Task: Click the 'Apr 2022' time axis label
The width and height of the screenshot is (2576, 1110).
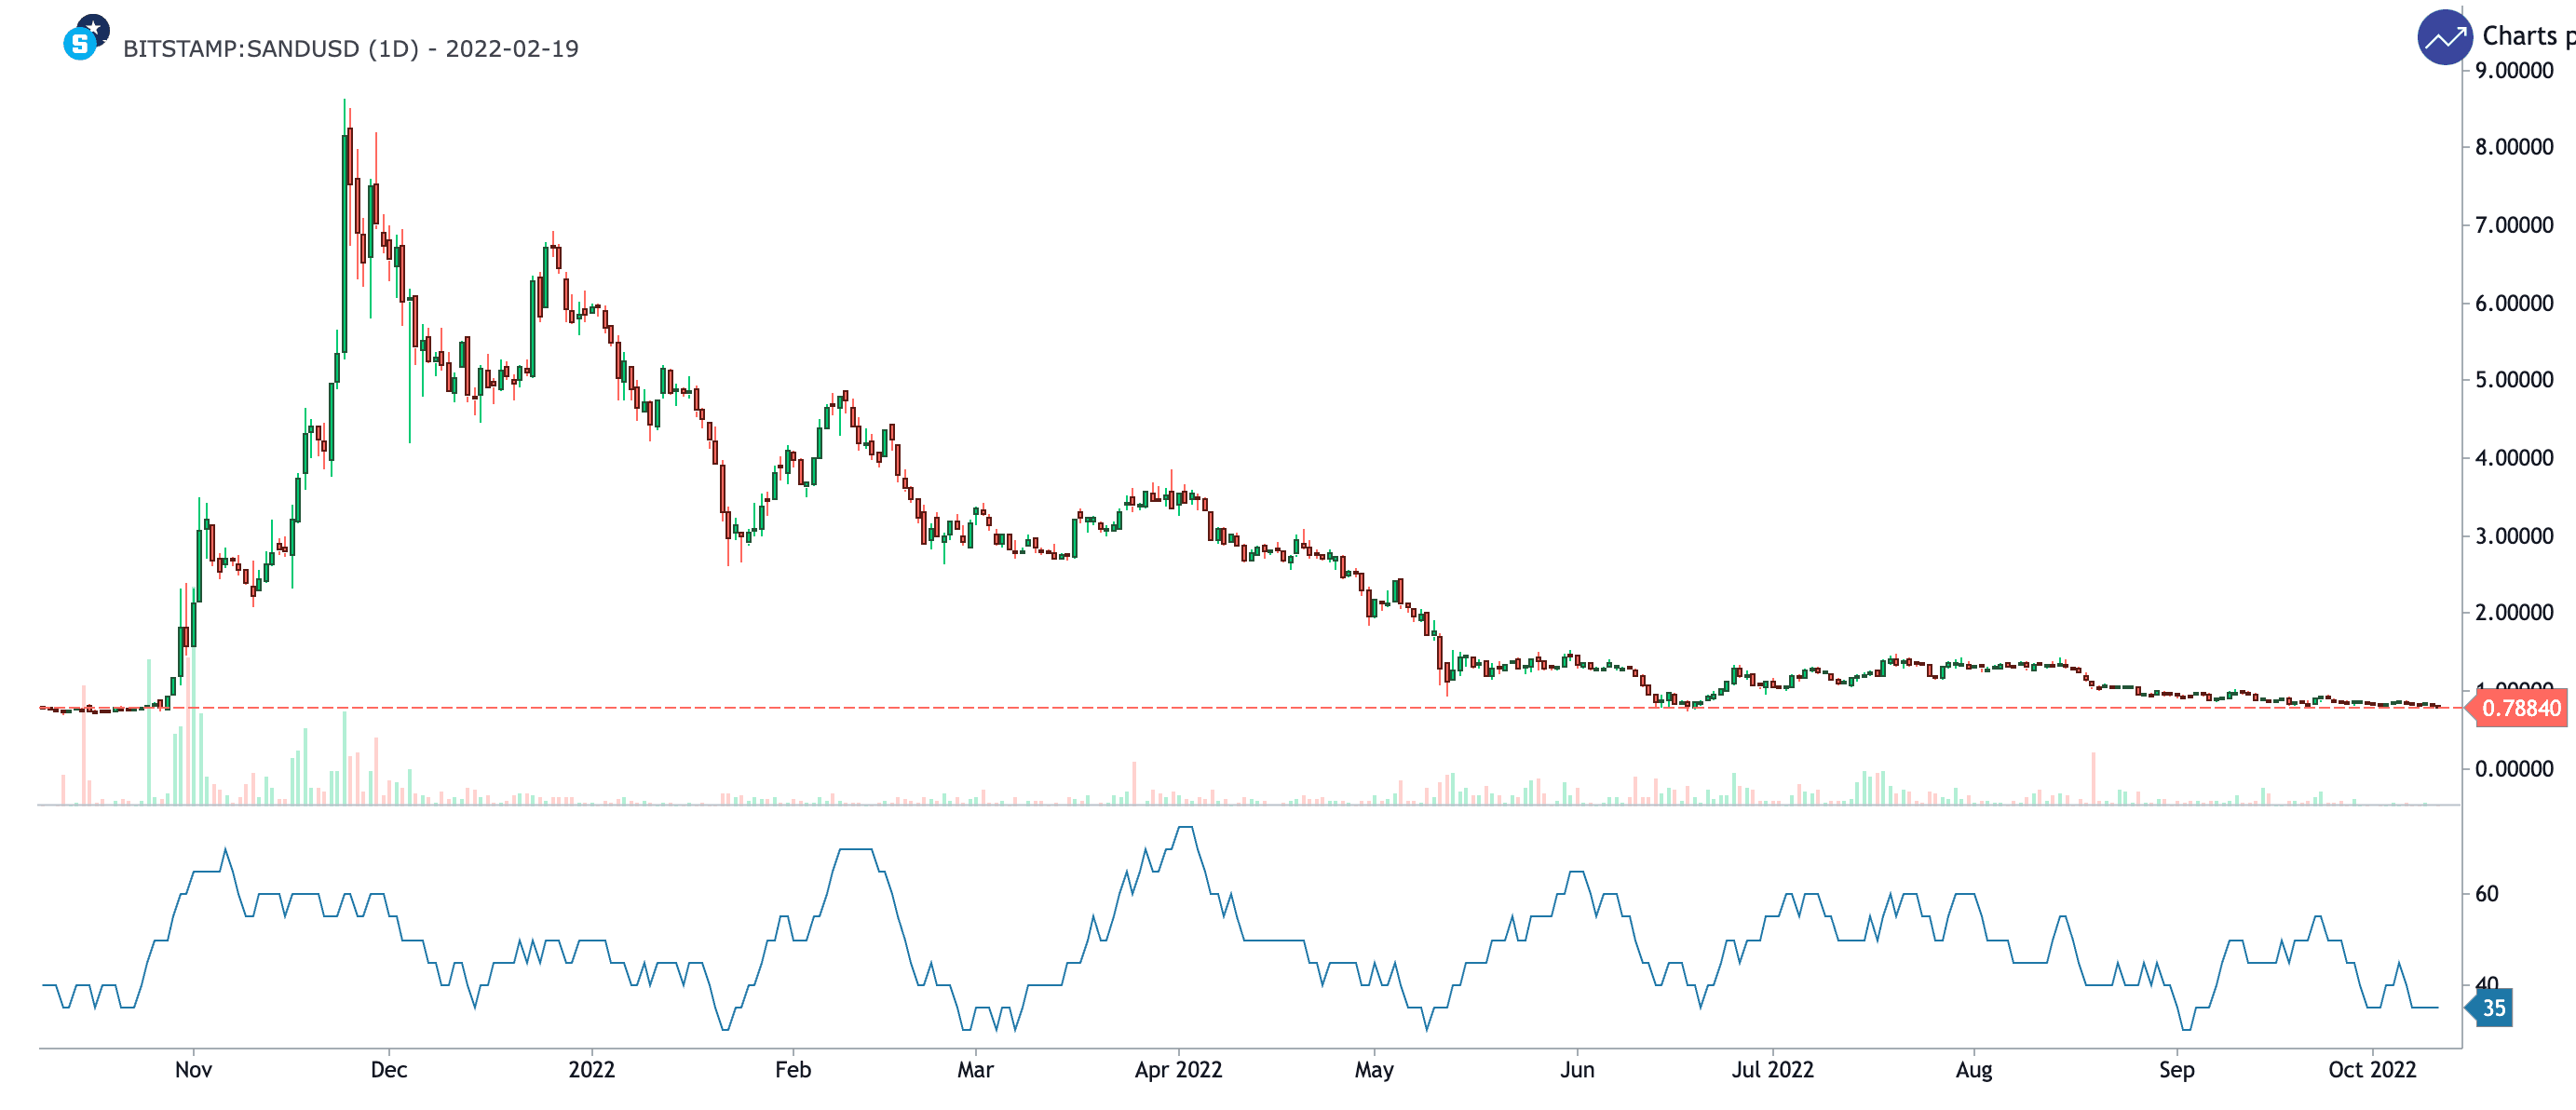Action: point(1178,1070)
